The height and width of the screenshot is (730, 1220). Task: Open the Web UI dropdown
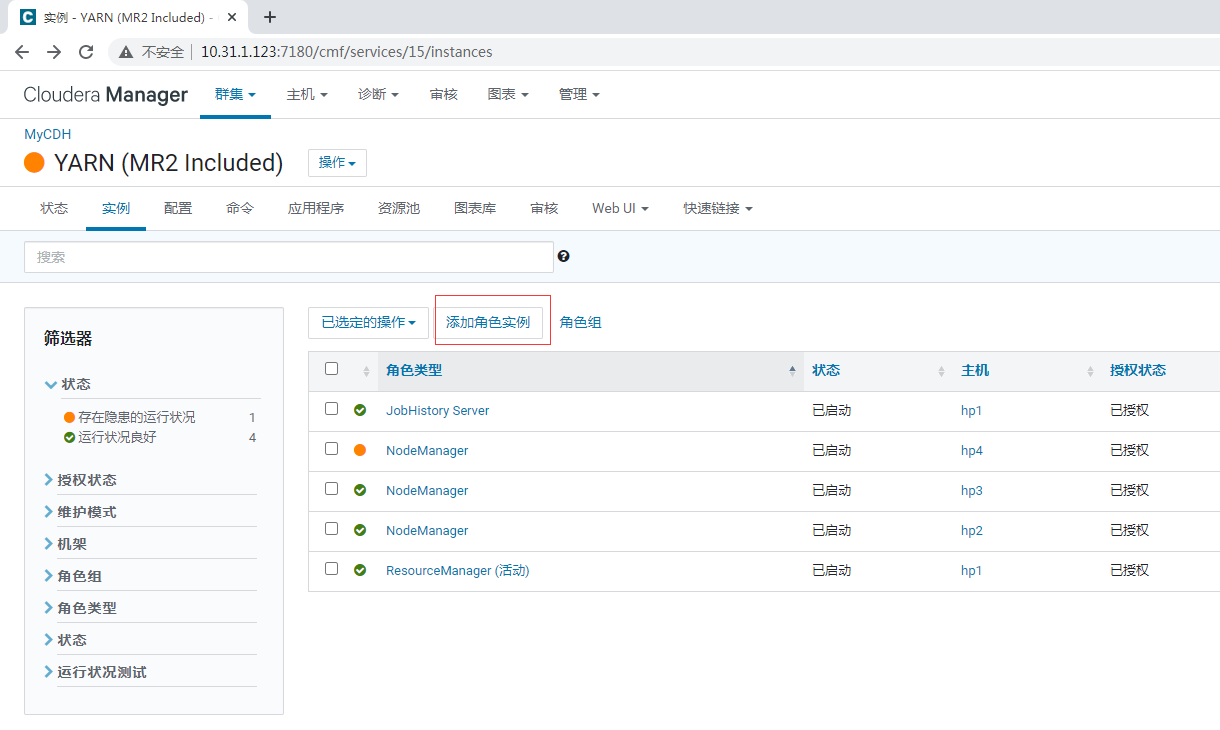620,208
